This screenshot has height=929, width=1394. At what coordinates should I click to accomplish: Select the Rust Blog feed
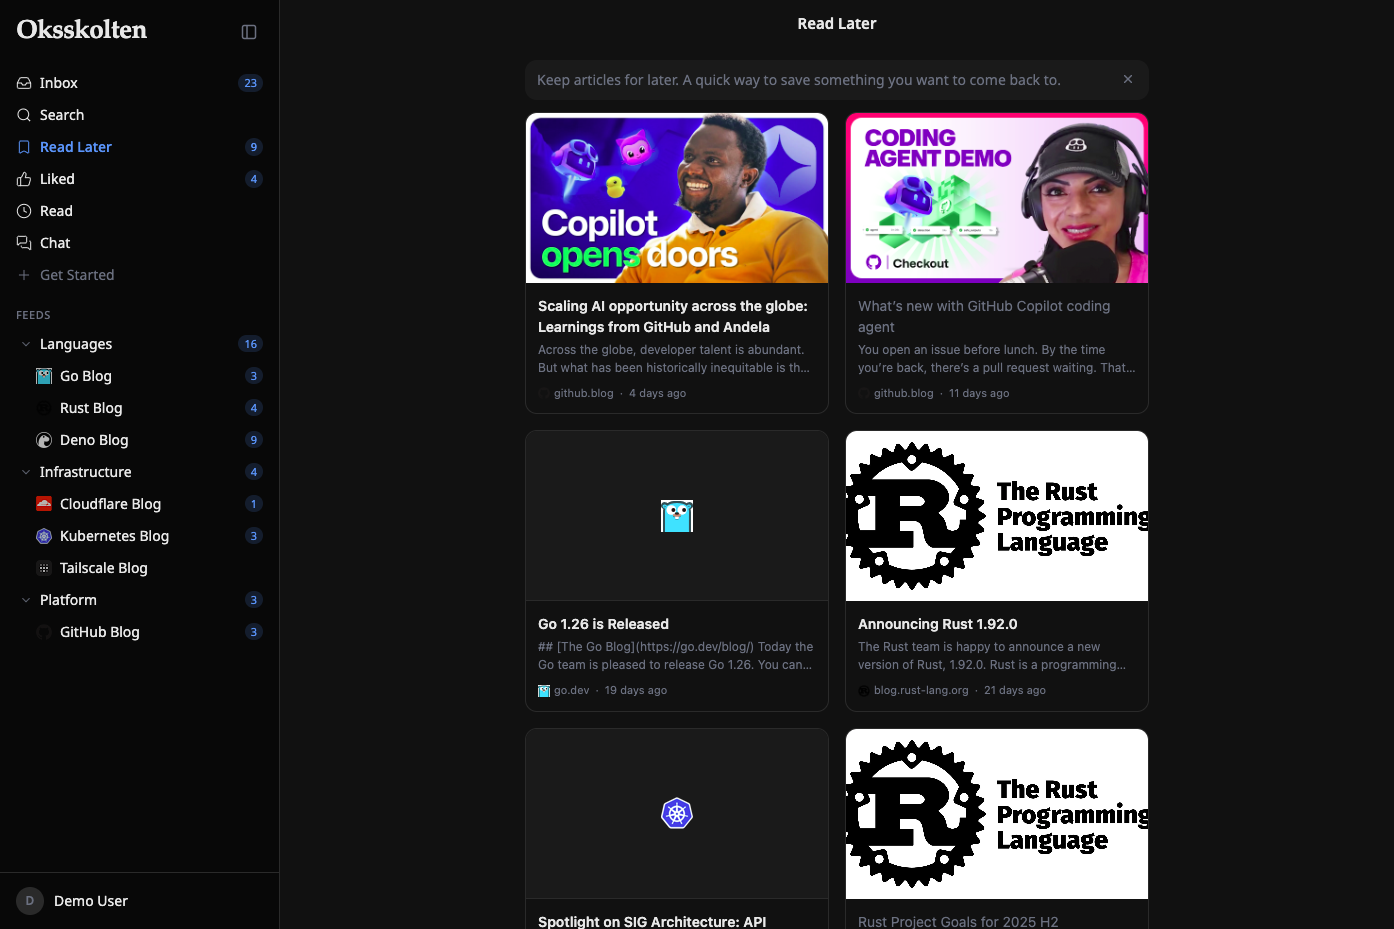[139, 408]
